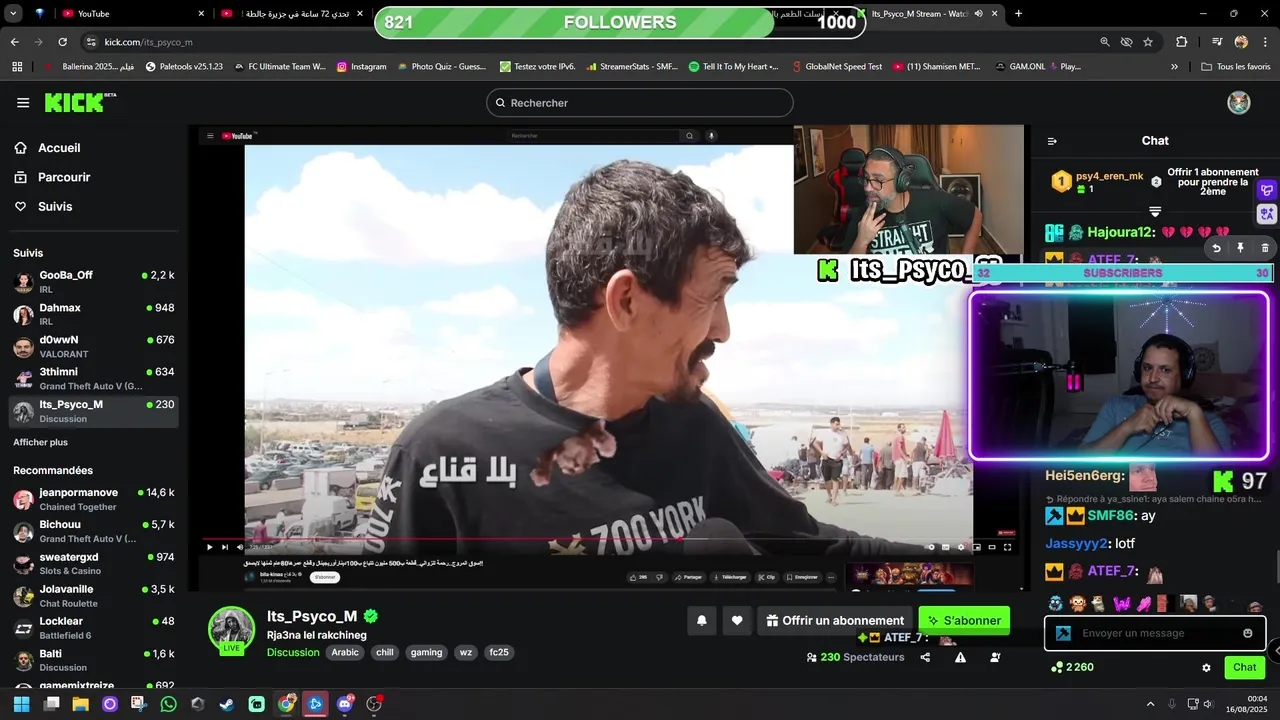This screenshot has height=720, width=1280.
Task: Open the jeanpormanove recommended channel
Action: (94, 499)
